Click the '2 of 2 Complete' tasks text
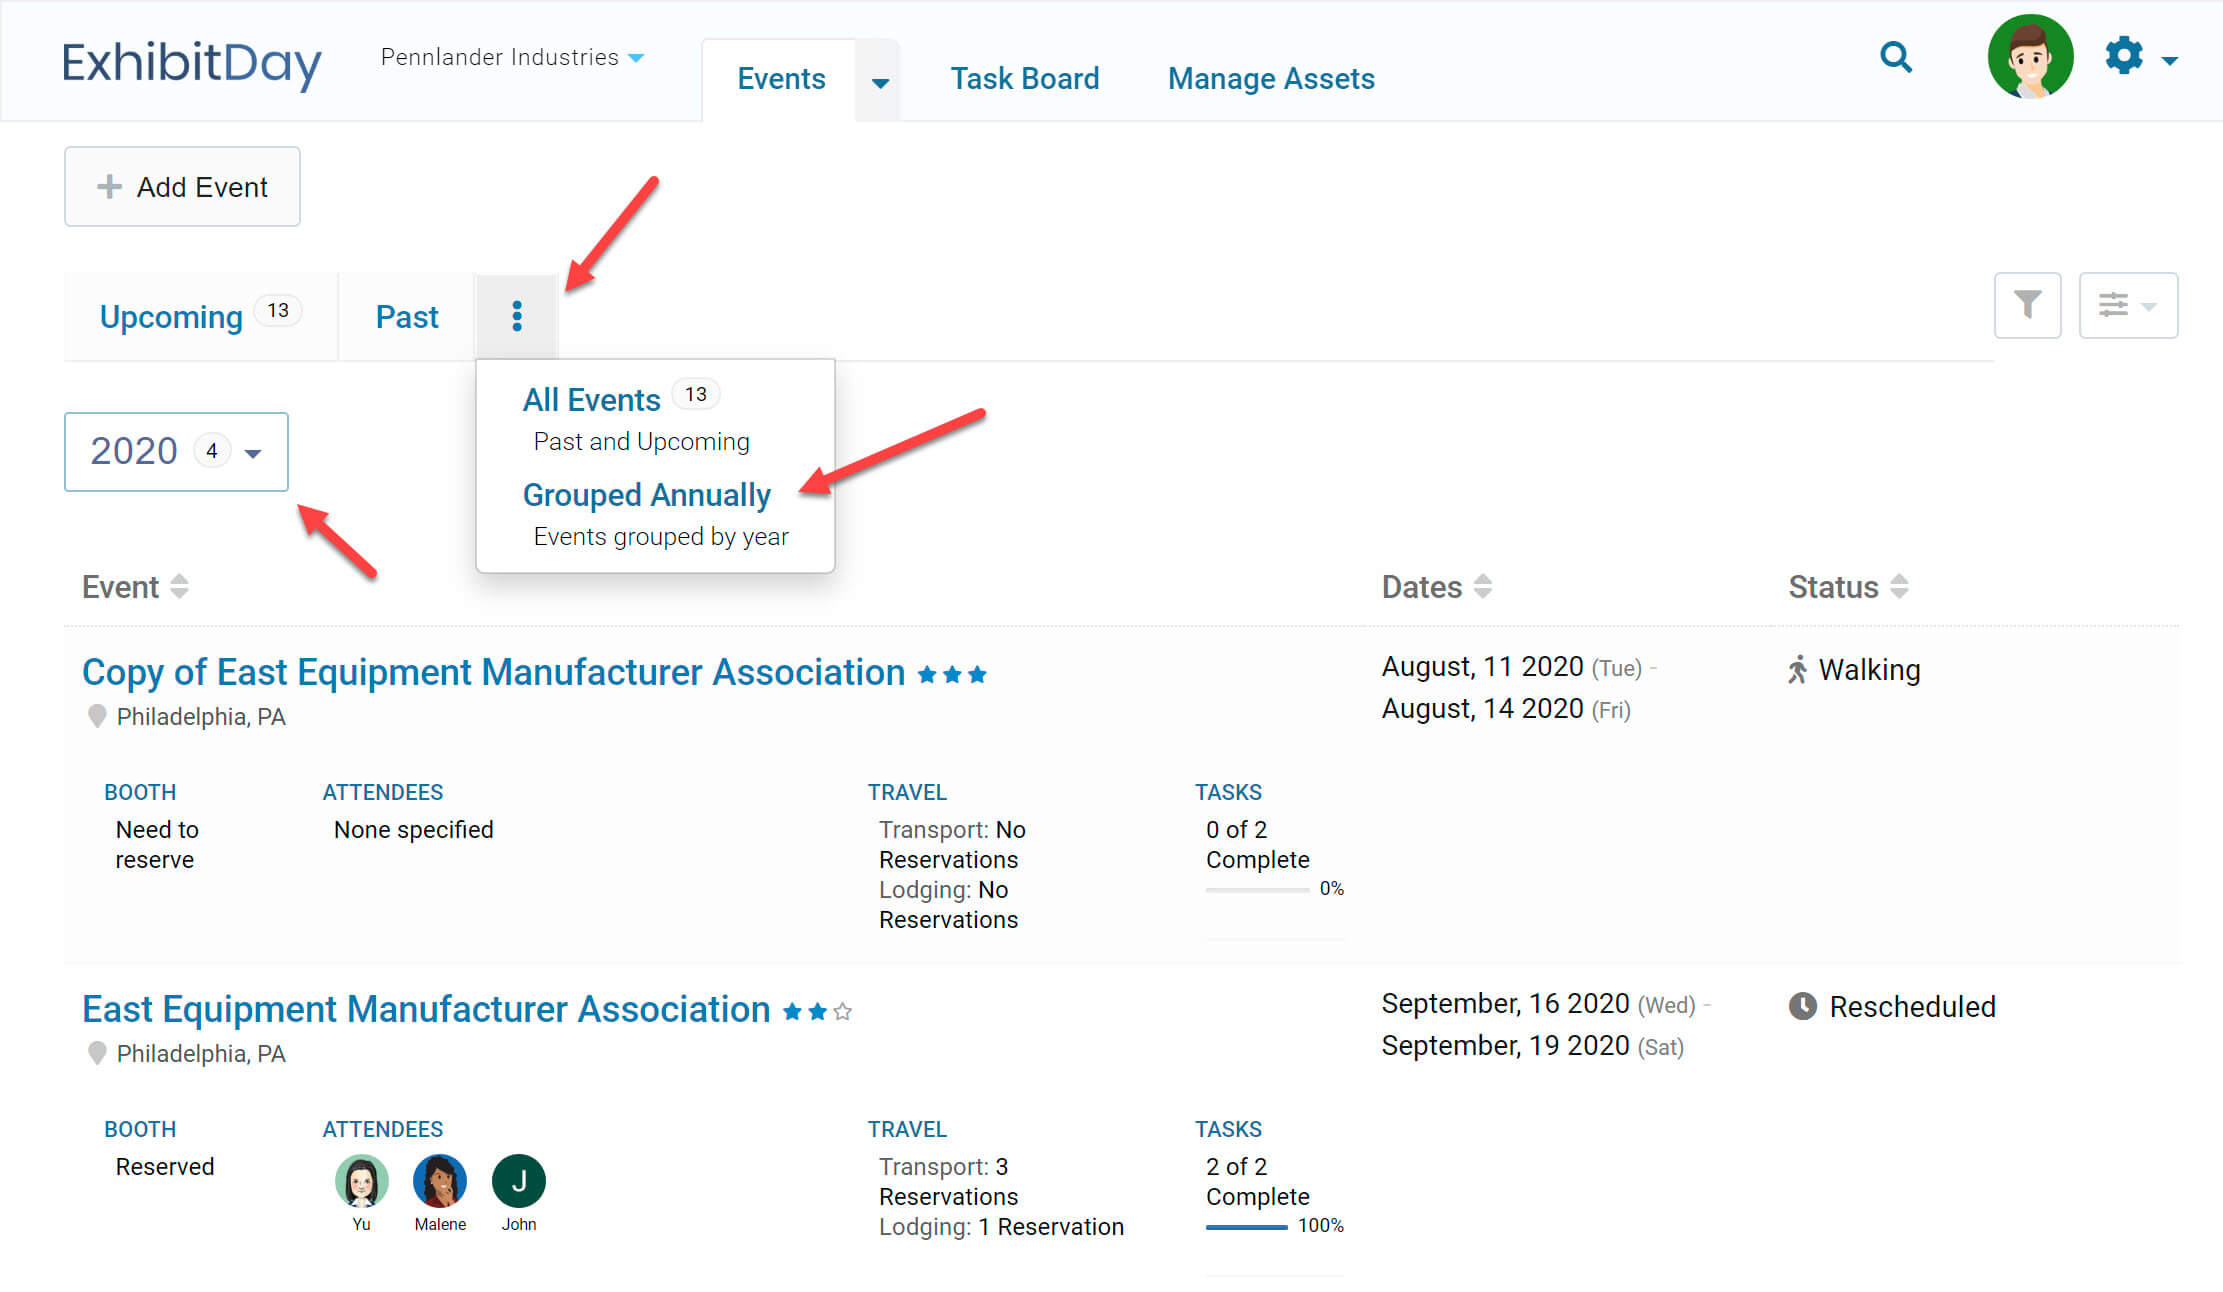This screenshot has width=2223, height=1292. [x=1257, y=1181]
